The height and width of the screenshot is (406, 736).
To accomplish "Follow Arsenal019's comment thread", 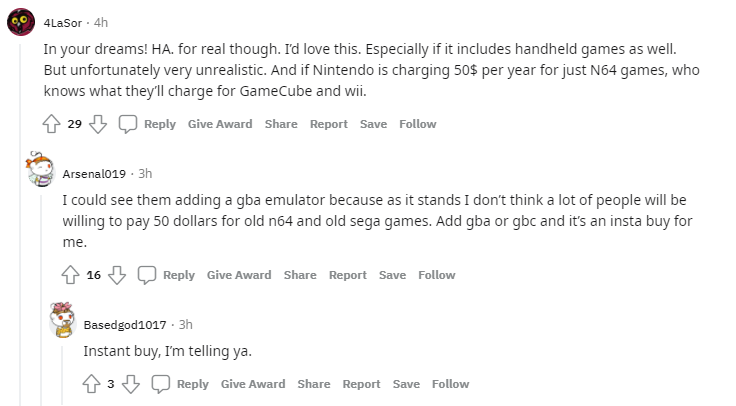I will [437, 275].
